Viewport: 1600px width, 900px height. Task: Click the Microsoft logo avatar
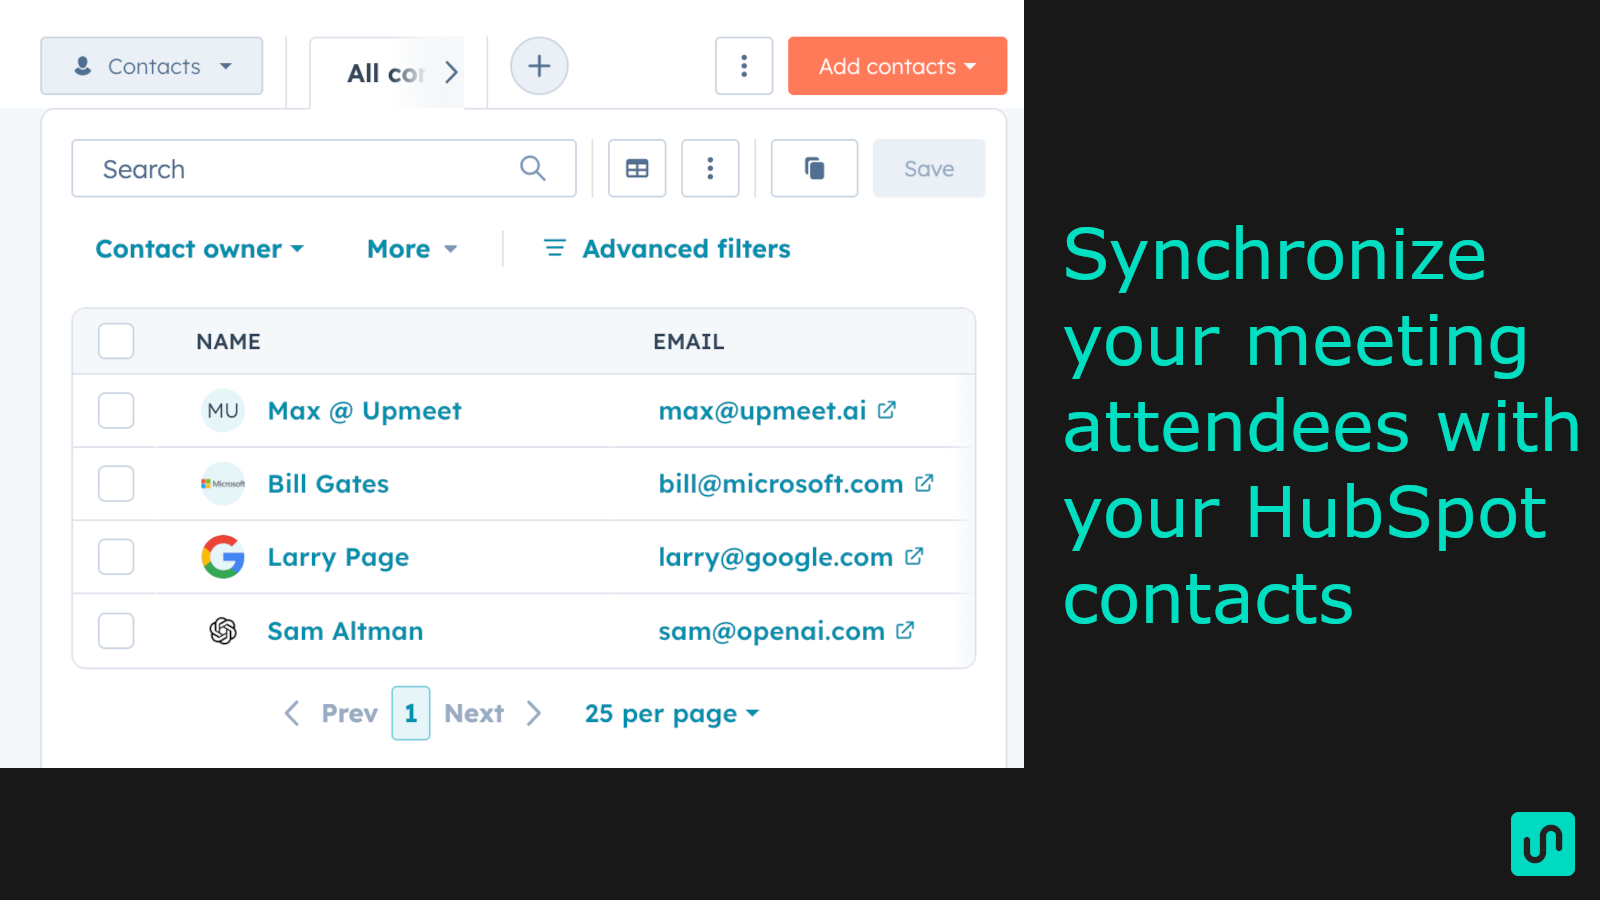pyautogui.click(x=223, y=484)
